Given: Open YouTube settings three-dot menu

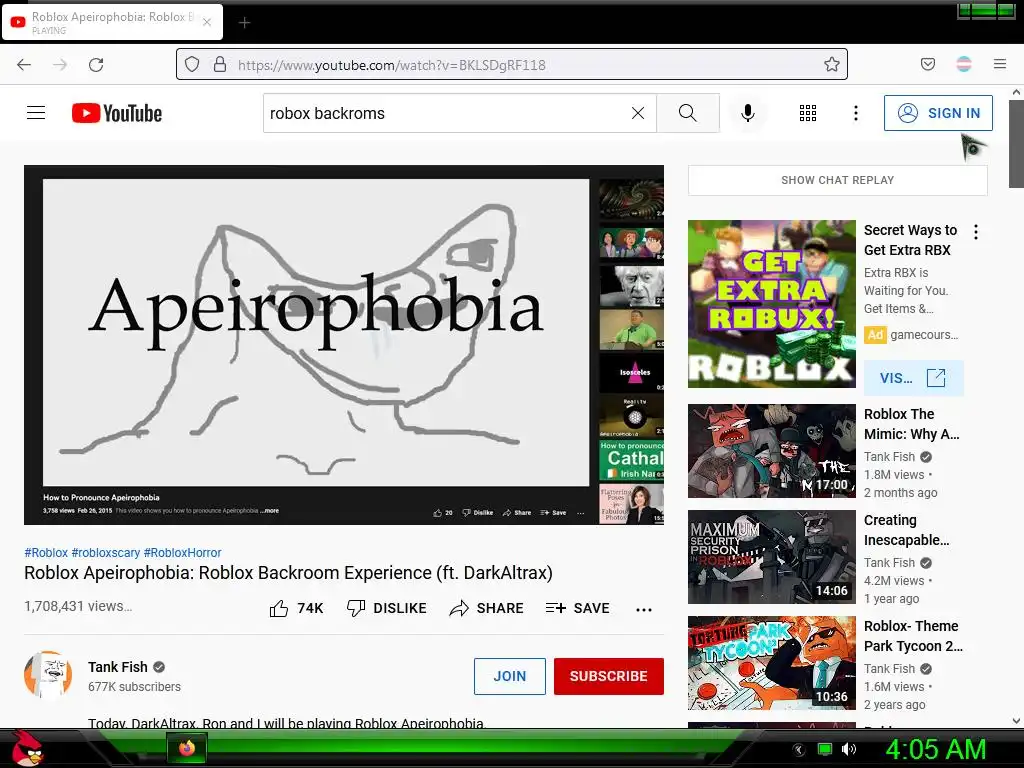Looking at the screenshot, I should pos(856,113).
